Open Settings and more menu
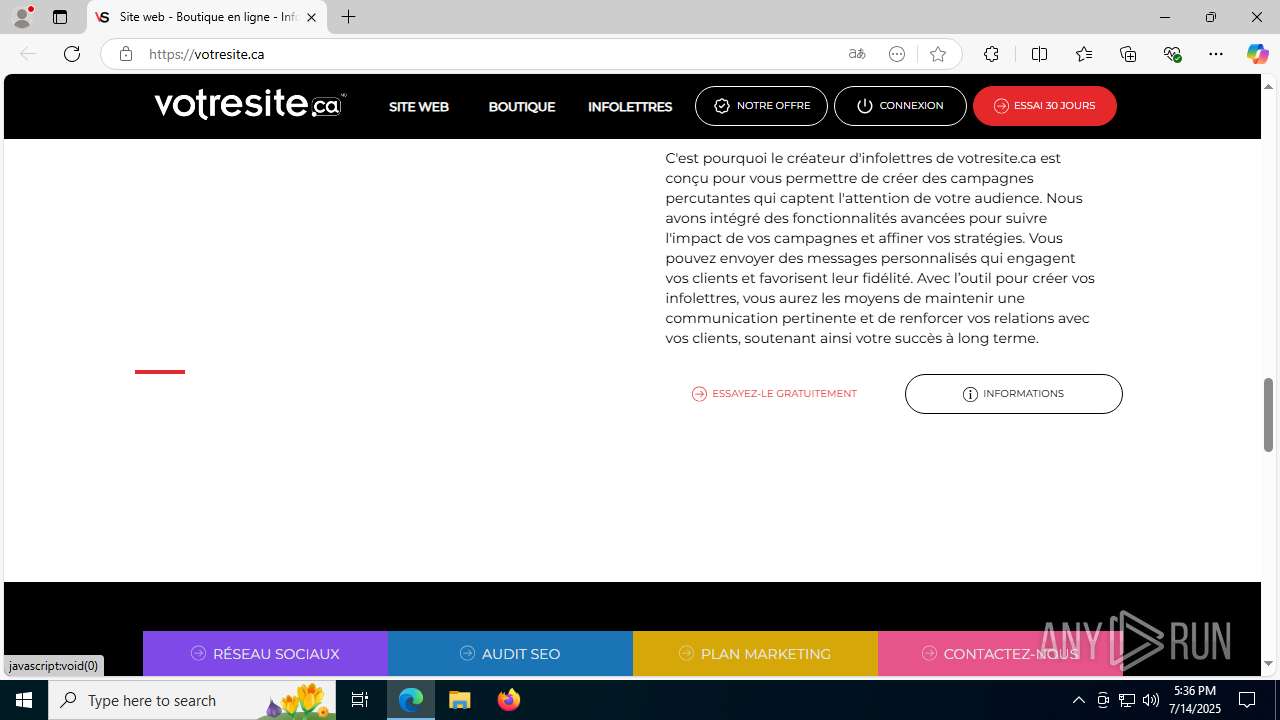The height and width of the screenshot is (720, 1280). click(1216, 54)
